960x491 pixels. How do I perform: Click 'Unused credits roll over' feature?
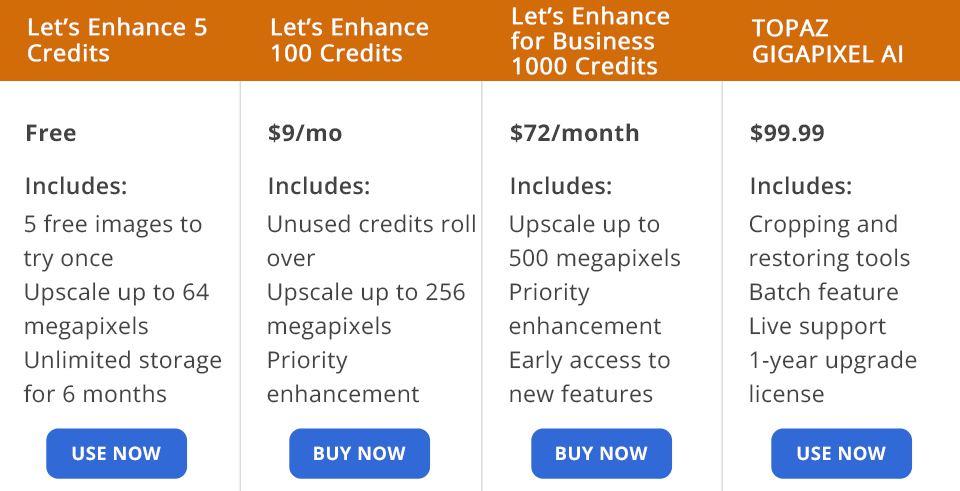[371, 241]
